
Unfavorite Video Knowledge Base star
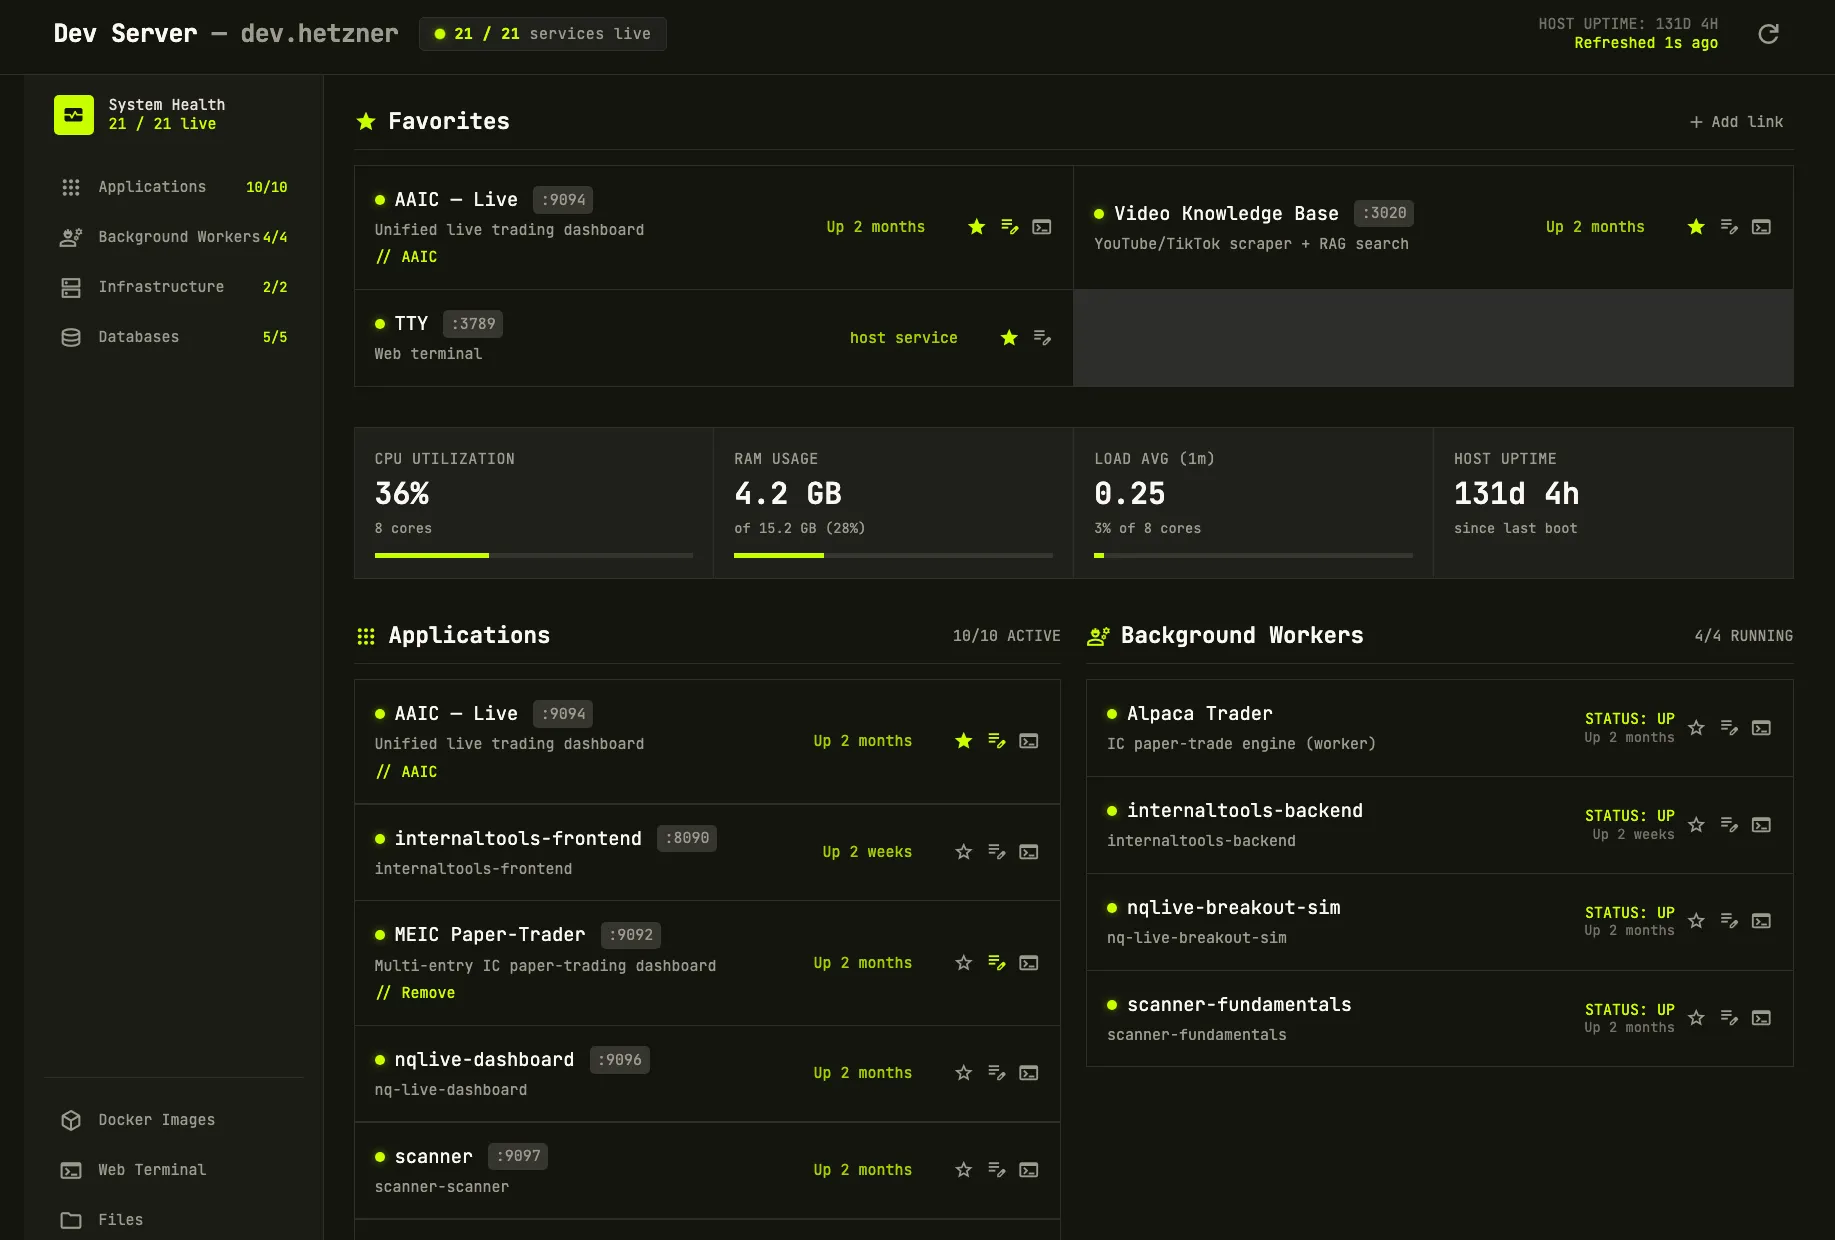coord(1696,227)
